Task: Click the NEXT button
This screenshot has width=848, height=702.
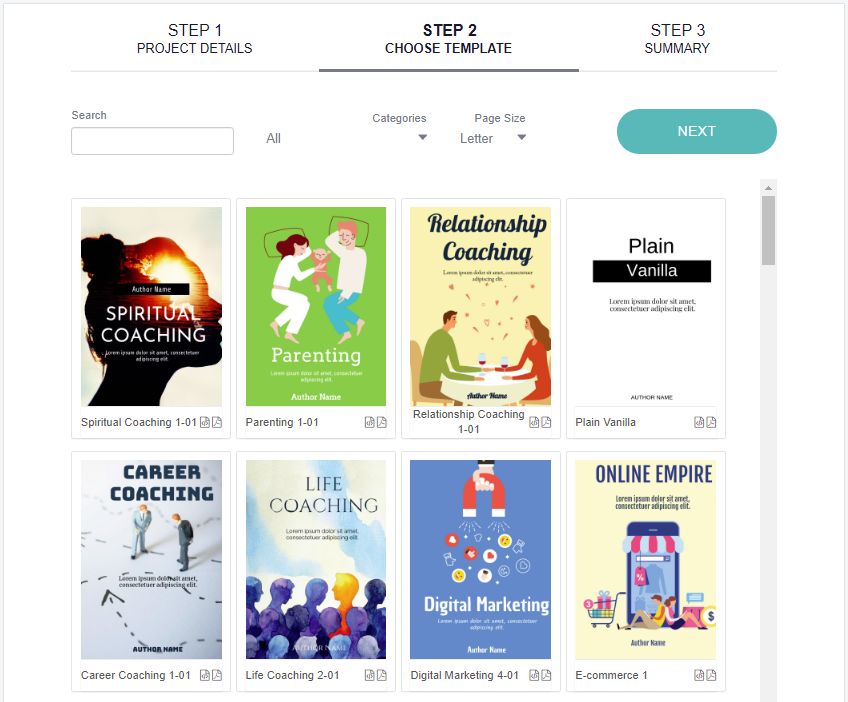Action: click(697, 131)
